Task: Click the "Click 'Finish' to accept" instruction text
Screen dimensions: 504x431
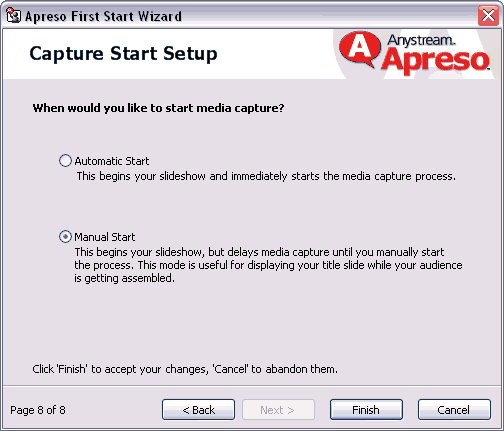Action: [x=185, y=369]
